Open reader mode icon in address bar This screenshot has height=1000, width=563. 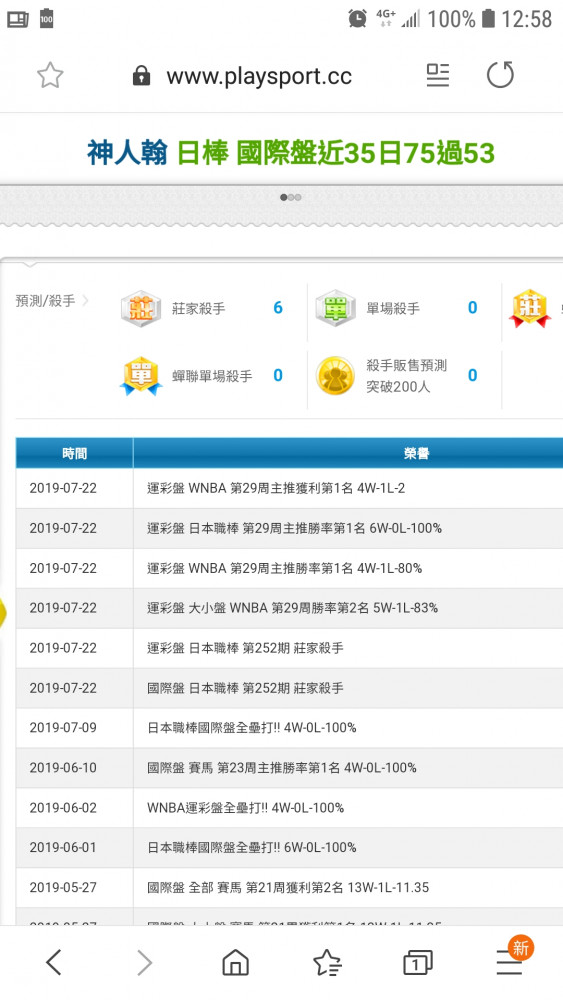point(437,75)
